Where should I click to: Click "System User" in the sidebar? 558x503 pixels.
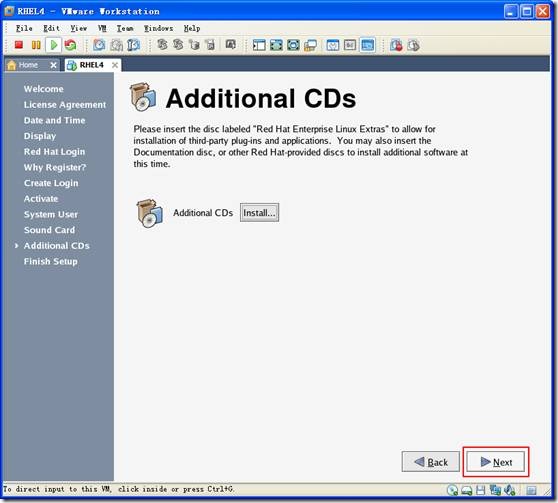pos(51,214)
